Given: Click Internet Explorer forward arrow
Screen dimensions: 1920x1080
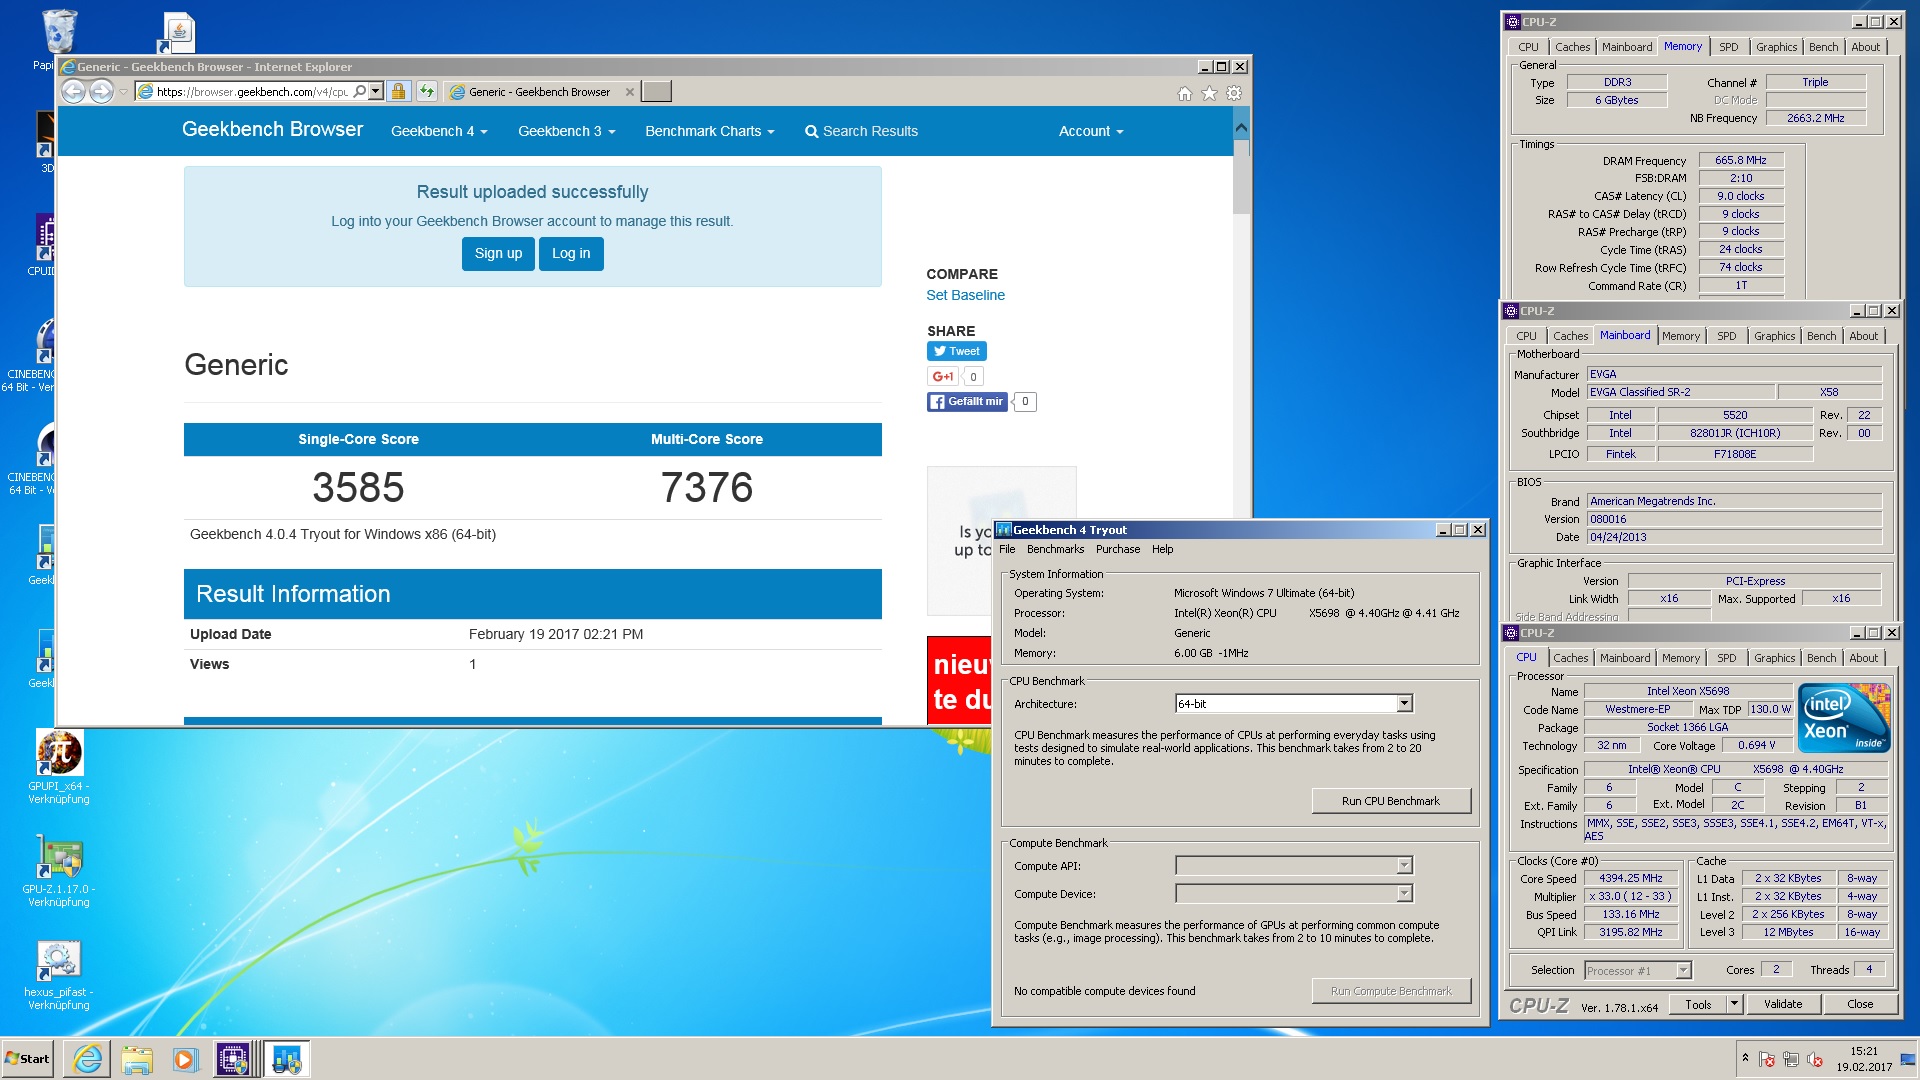Looking at the screenshot, I should click(101, 92).
